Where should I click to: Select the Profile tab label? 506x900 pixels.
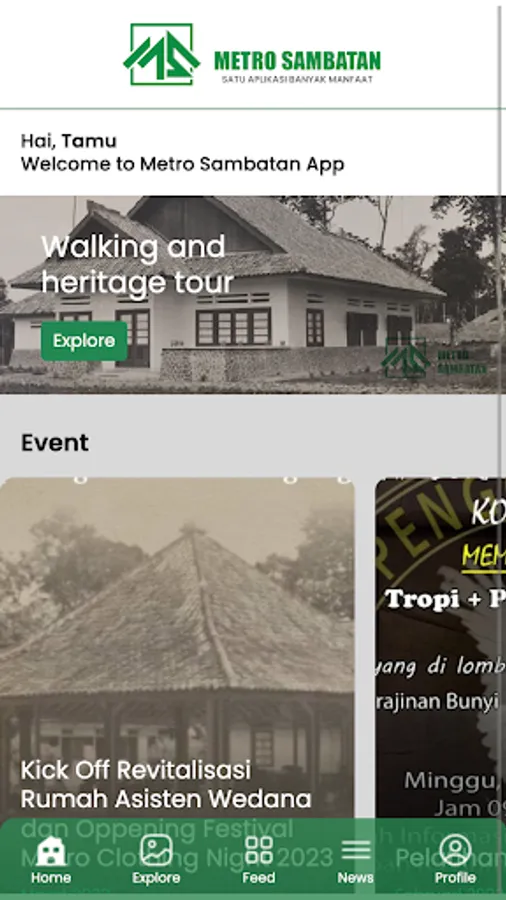point(456,878)
